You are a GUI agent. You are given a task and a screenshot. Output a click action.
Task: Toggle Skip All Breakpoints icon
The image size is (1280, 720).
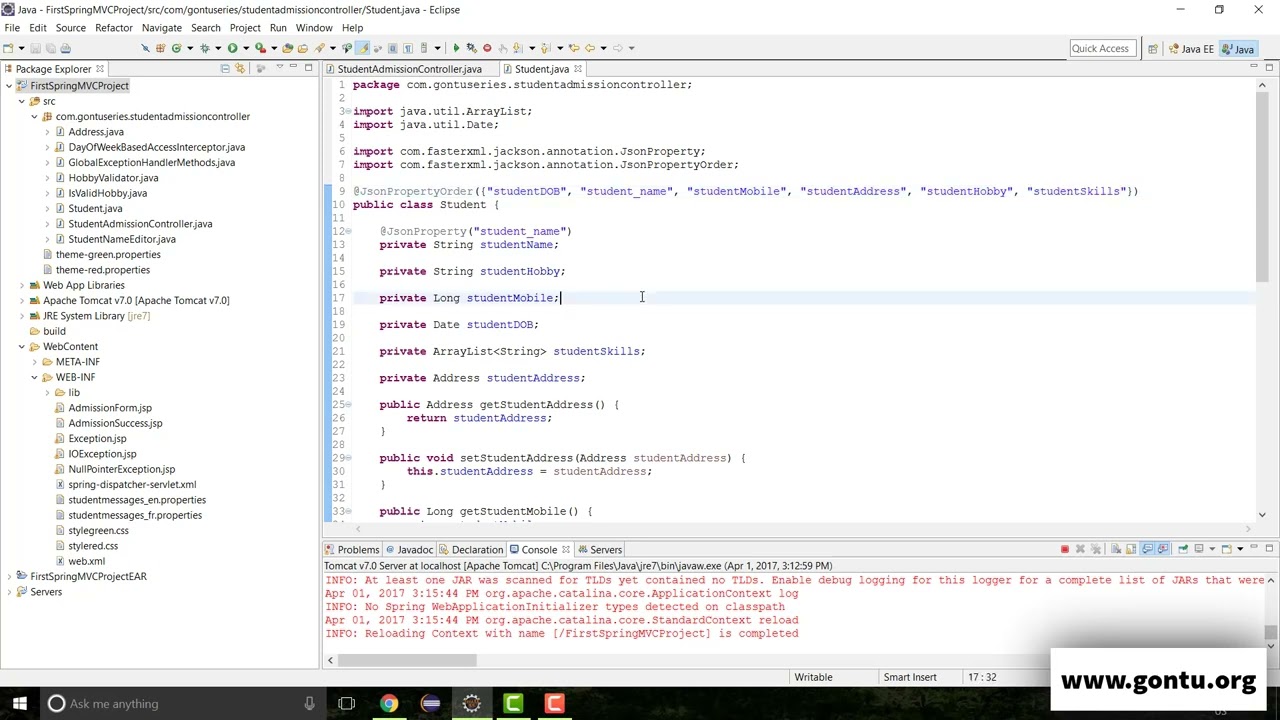pyautogui.click(x=145, y=48)
